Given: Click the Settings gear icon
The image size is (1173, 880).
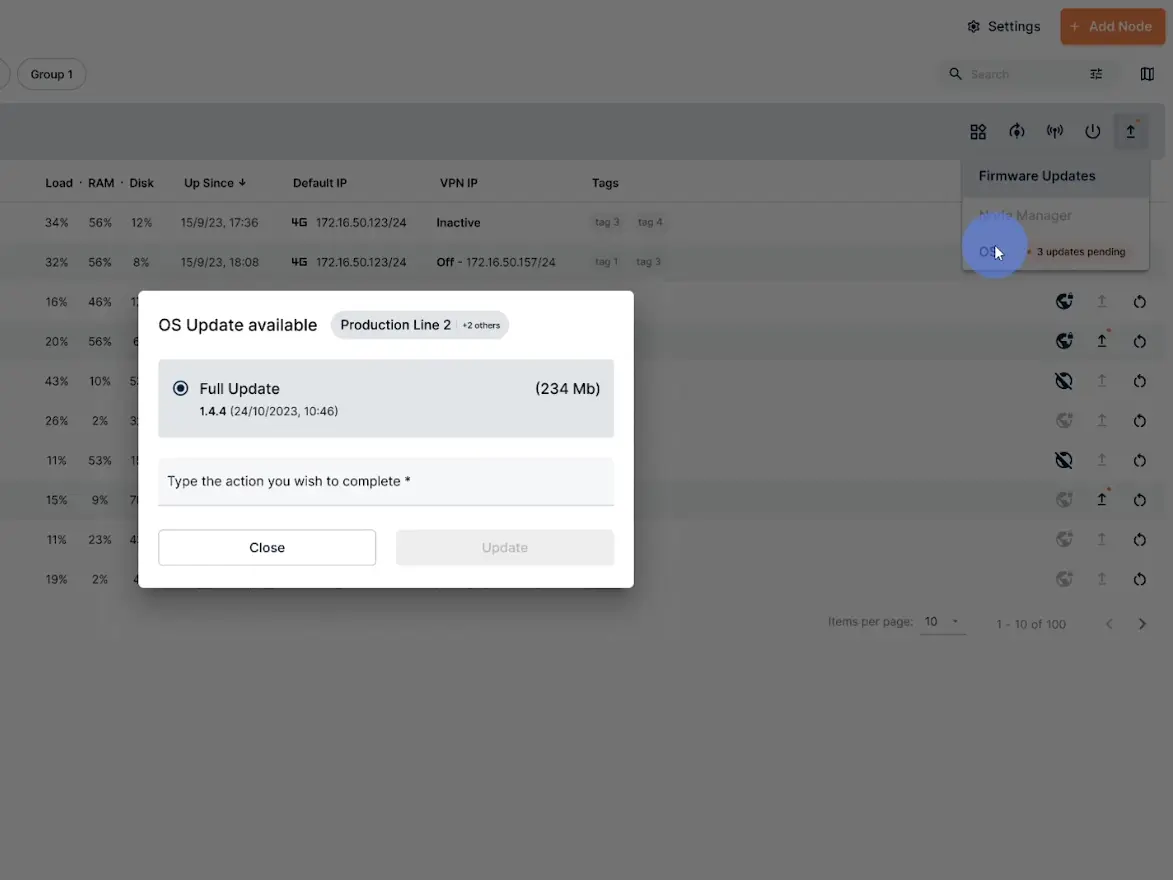Looking at the screenshot, I should click(973, 27).
